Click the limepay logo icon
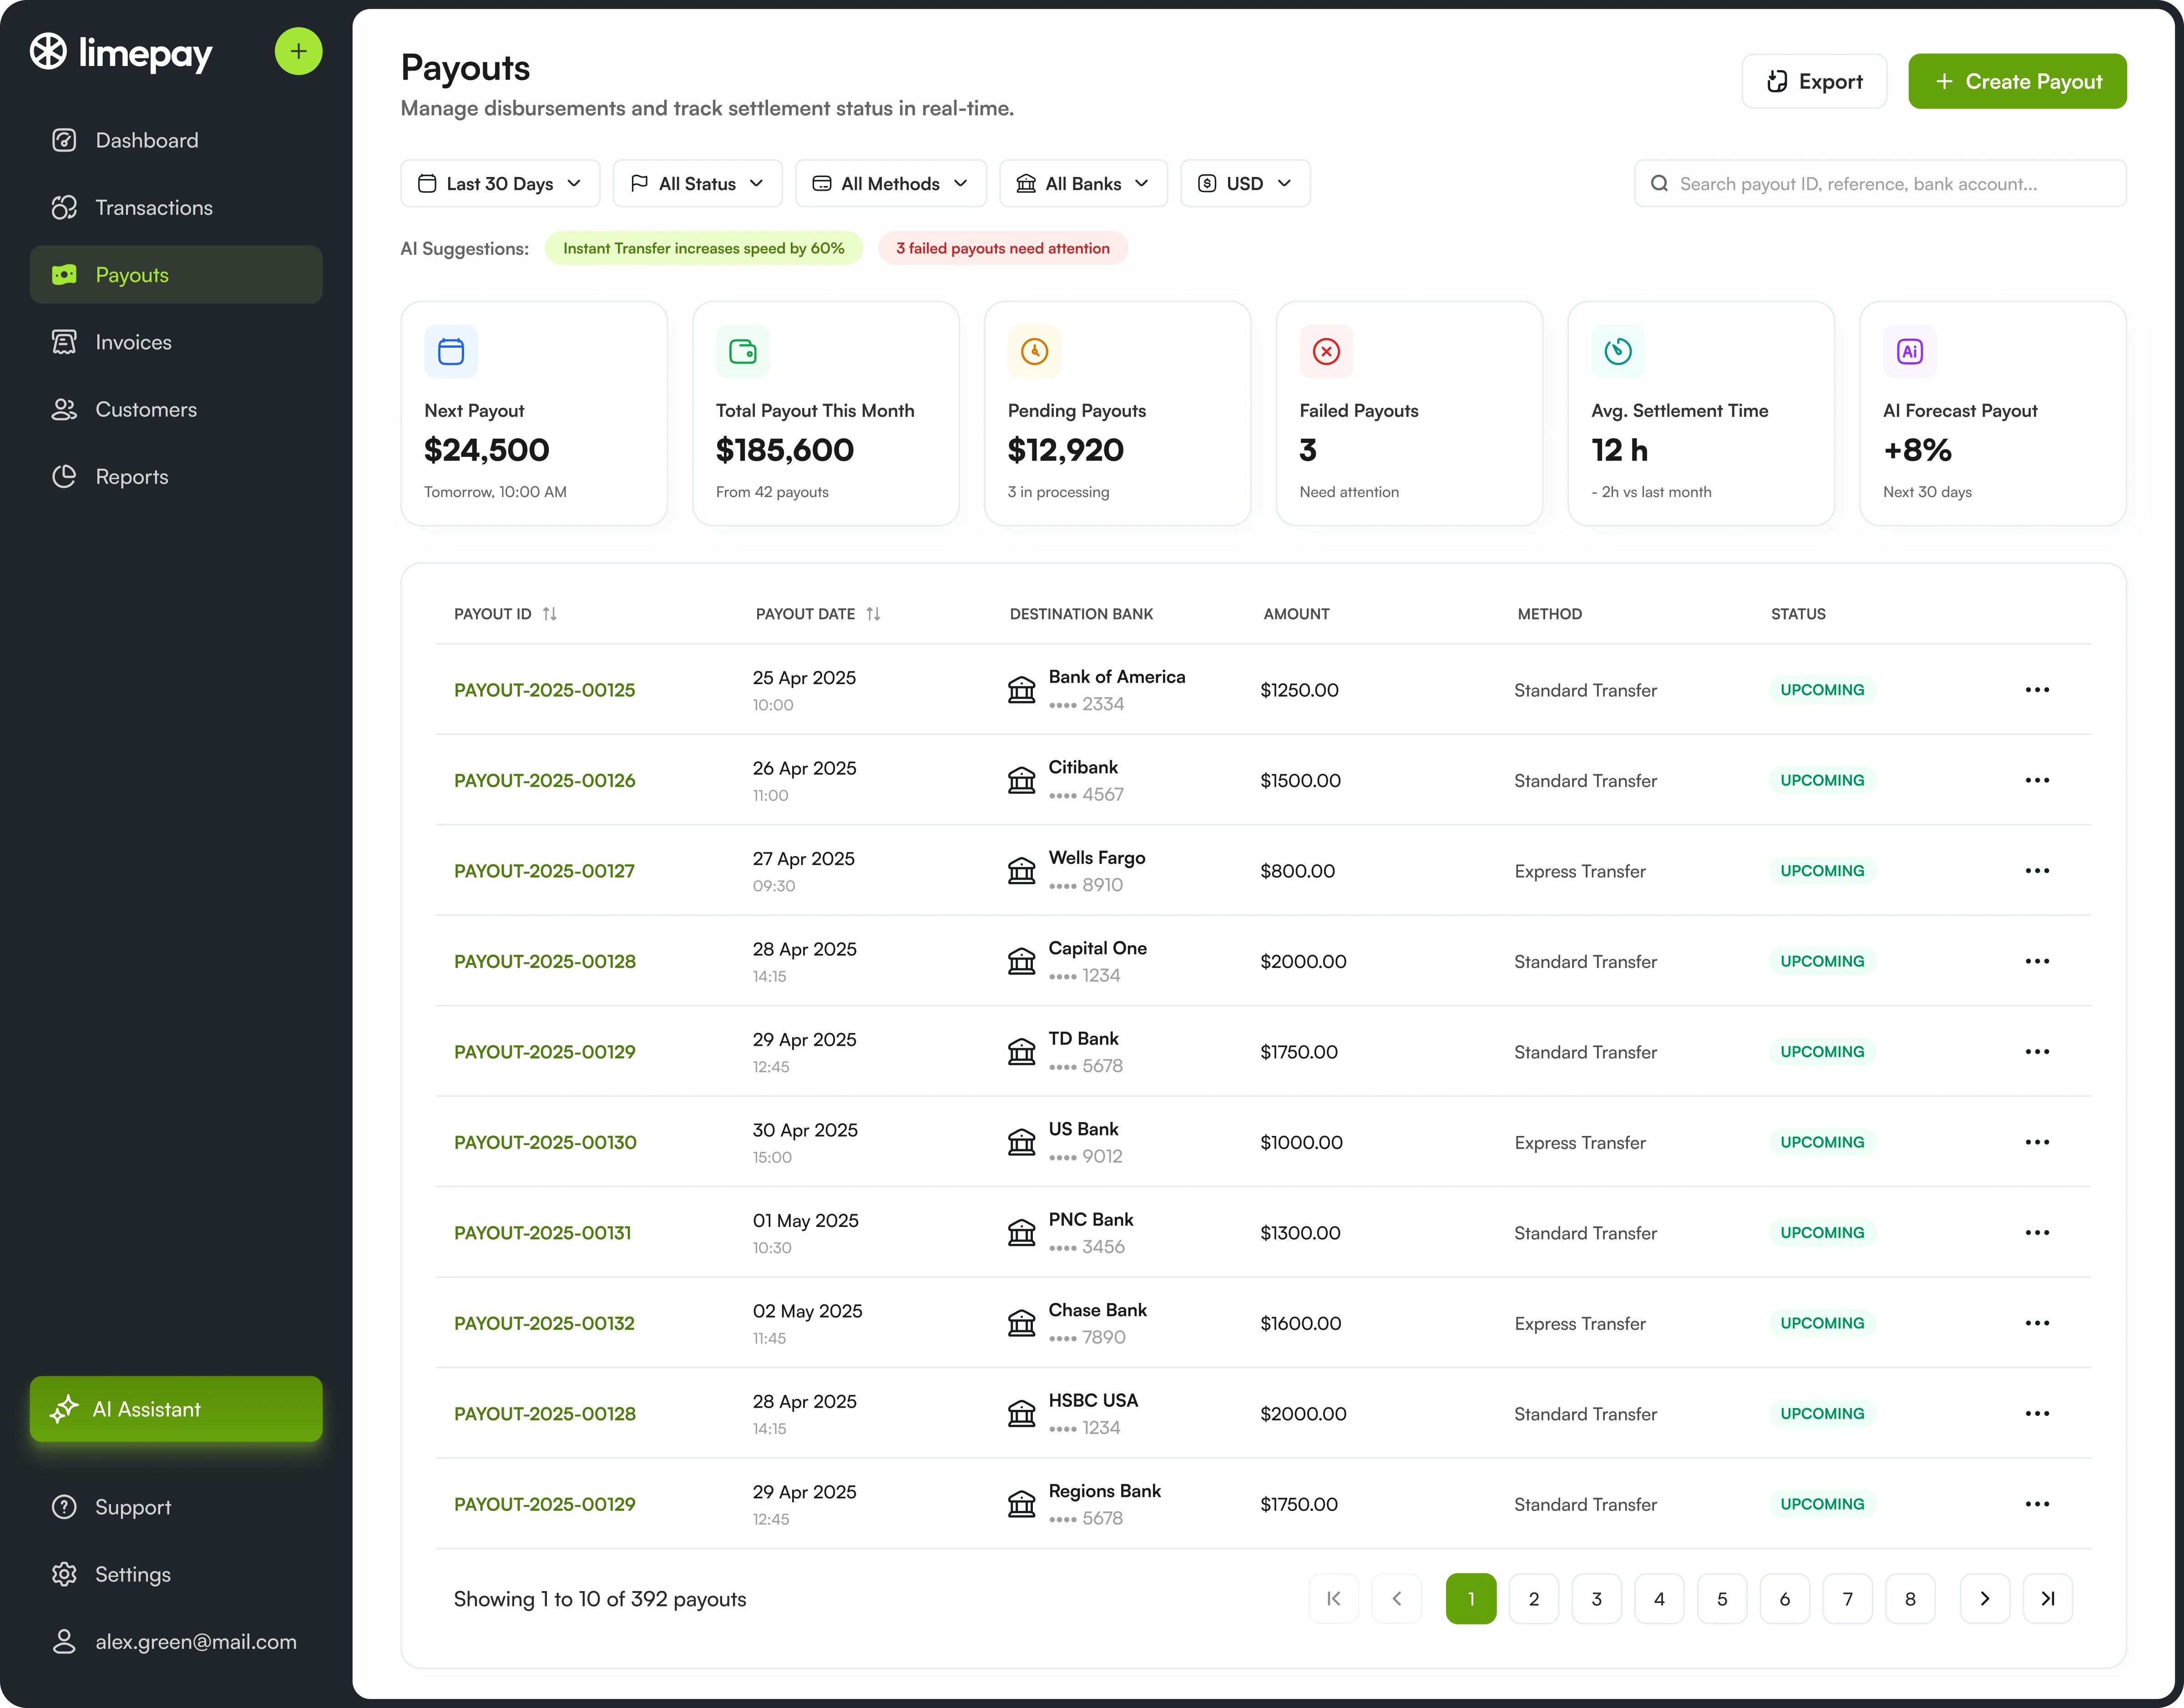Screen dimensions: 2184x1708 coord(48,51)
